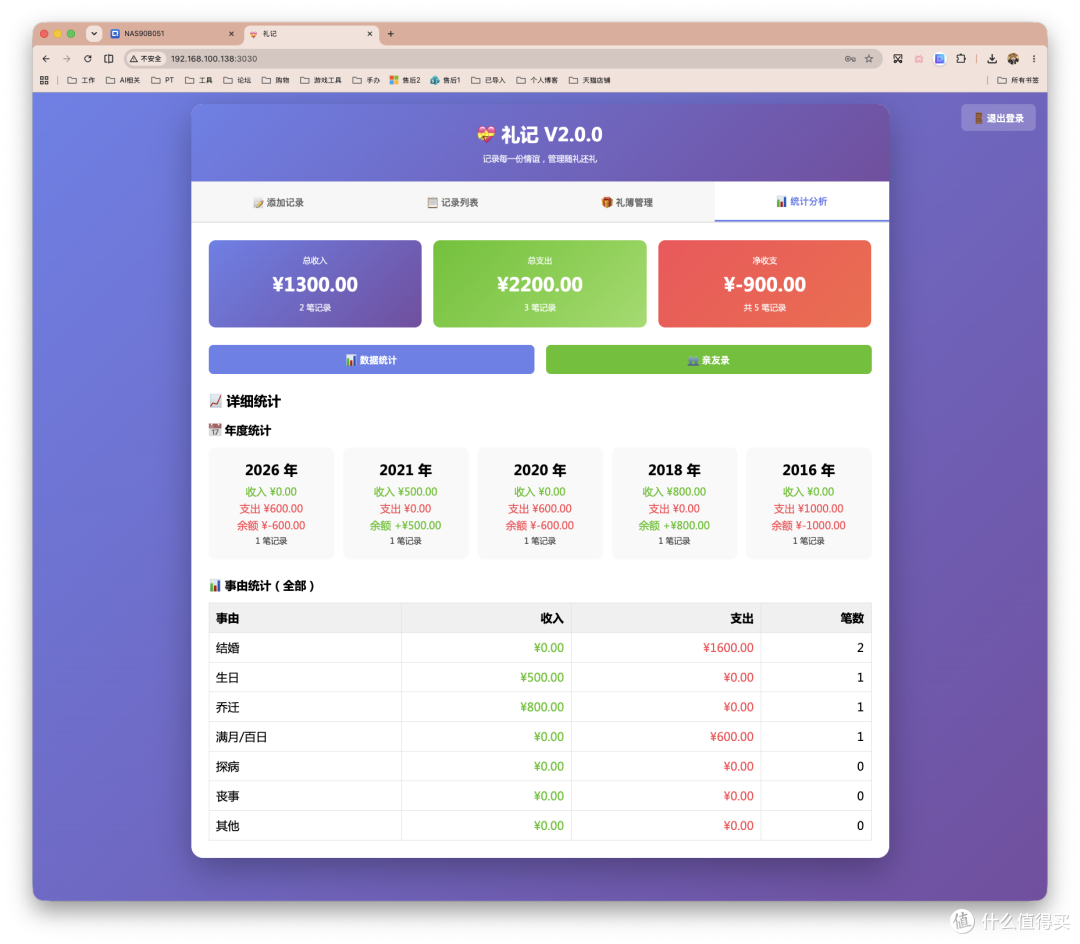This screenshot has height=944, width=1080.
Task: Click the browser forward arrow
Action: (67, 59)
